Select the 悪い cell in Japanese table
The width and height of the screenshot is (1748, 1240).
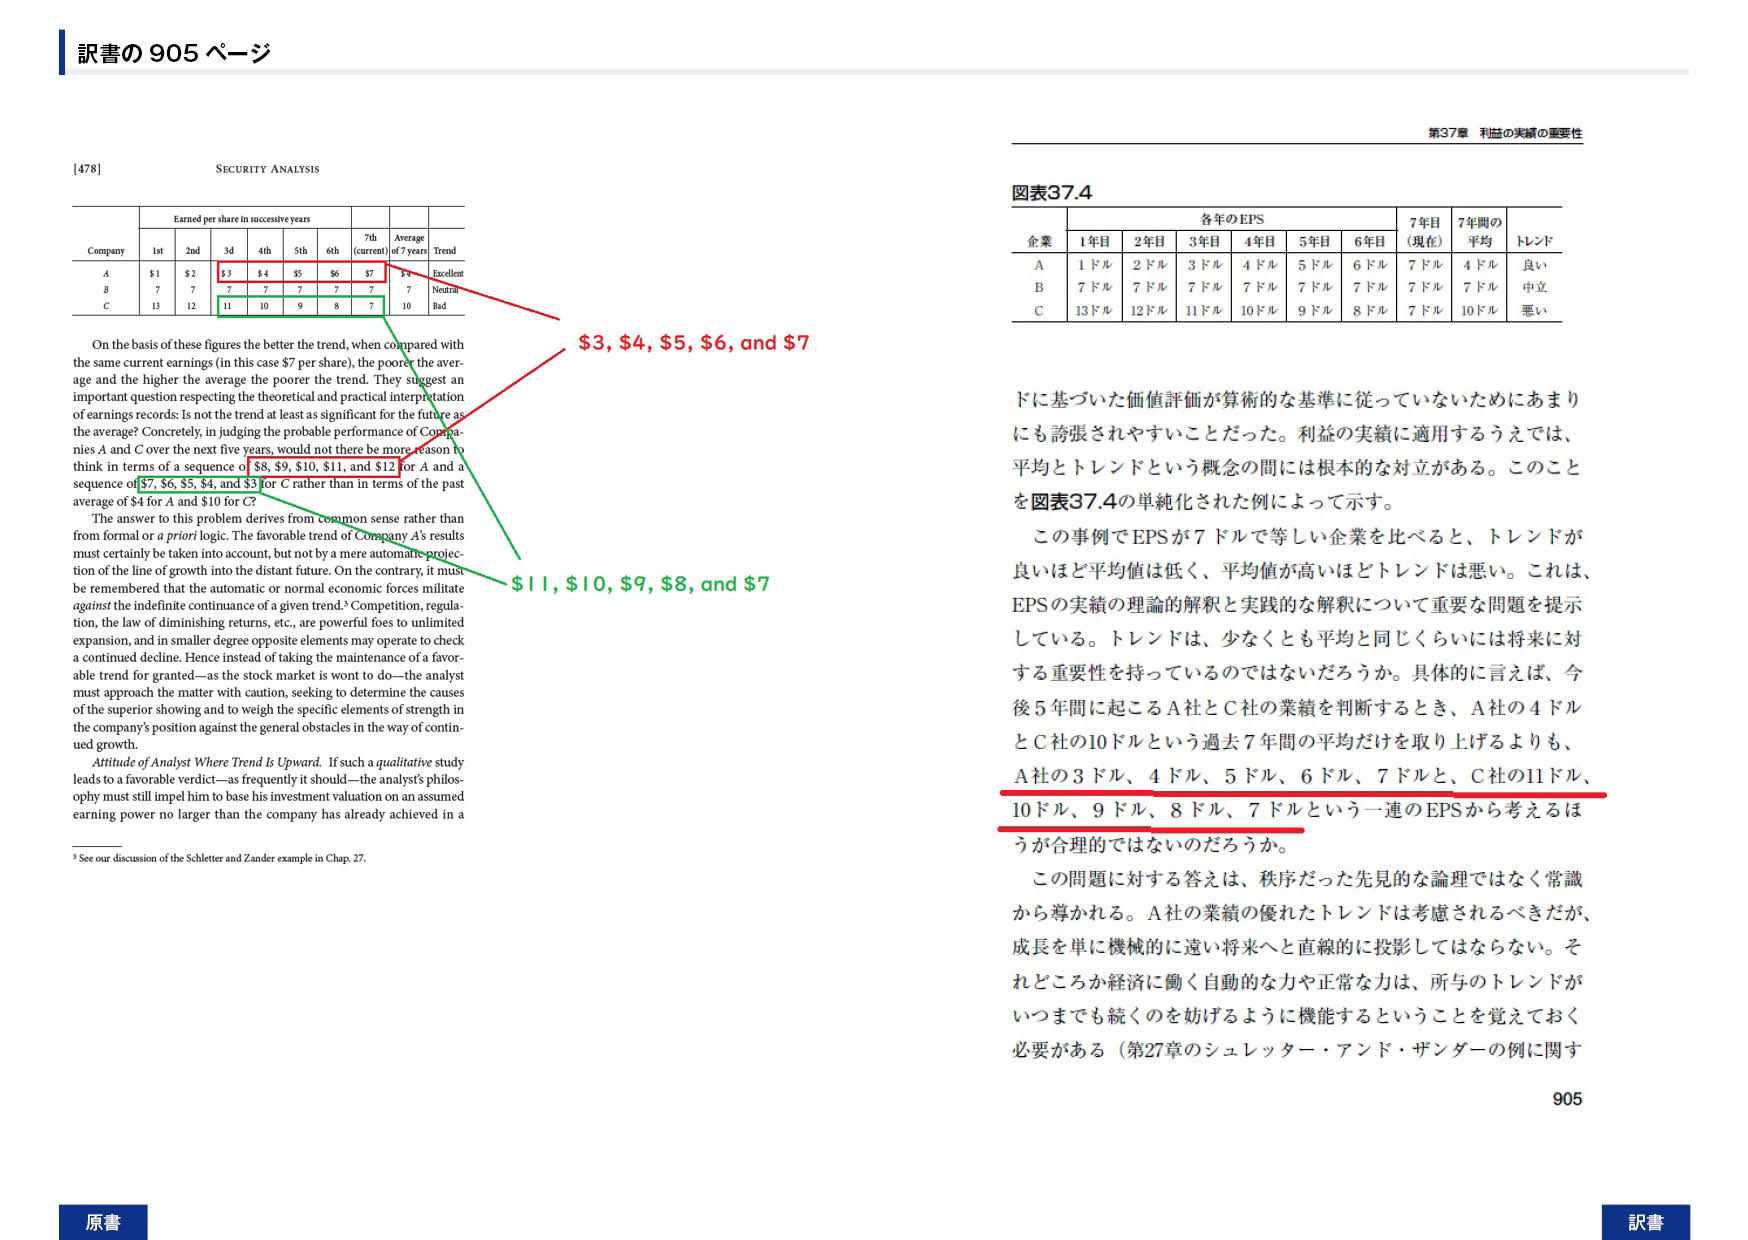point(1534,310)
